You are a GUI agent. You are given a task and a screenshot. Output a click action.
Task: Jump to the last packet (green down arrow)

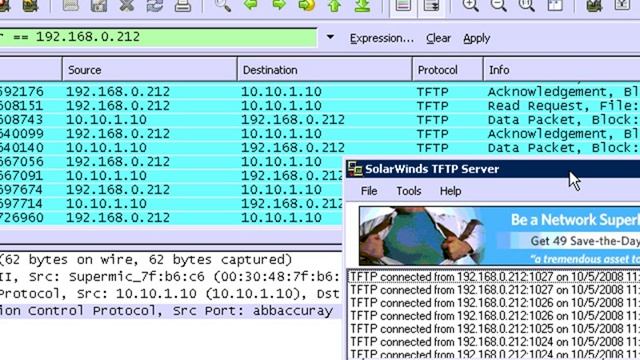[362, 5]
